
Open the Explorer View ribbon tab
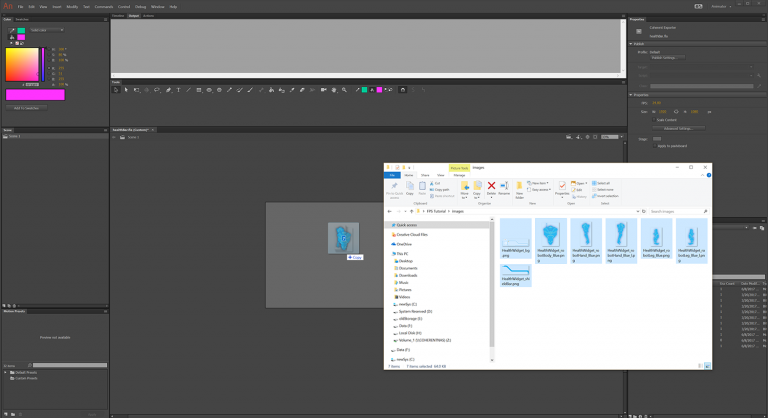point(440,175)
